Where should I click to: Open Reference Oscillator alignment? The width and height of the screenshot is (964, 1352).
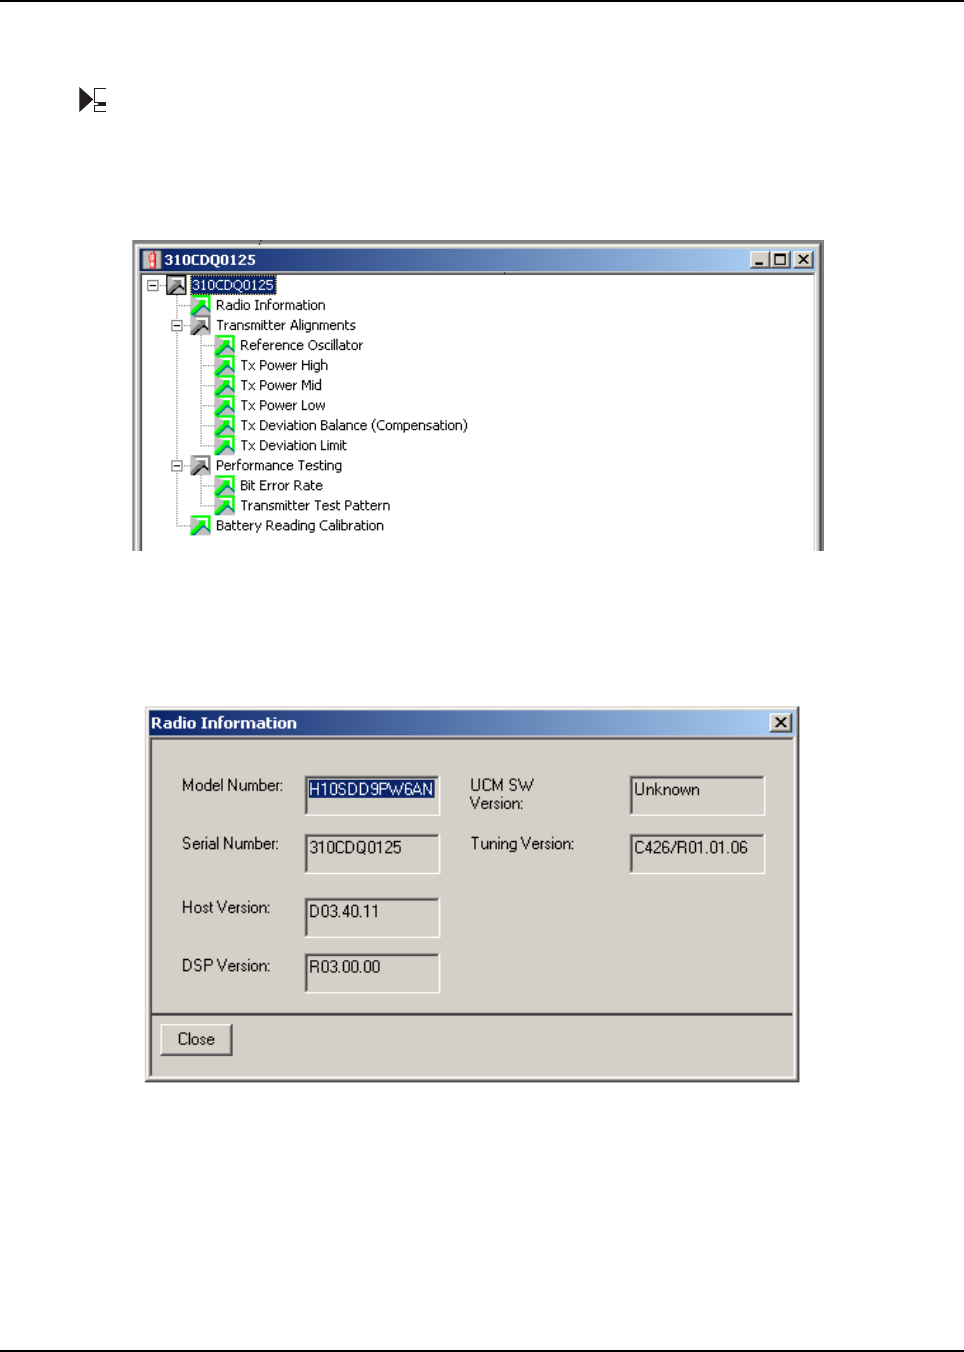click(x=301, y=345)
